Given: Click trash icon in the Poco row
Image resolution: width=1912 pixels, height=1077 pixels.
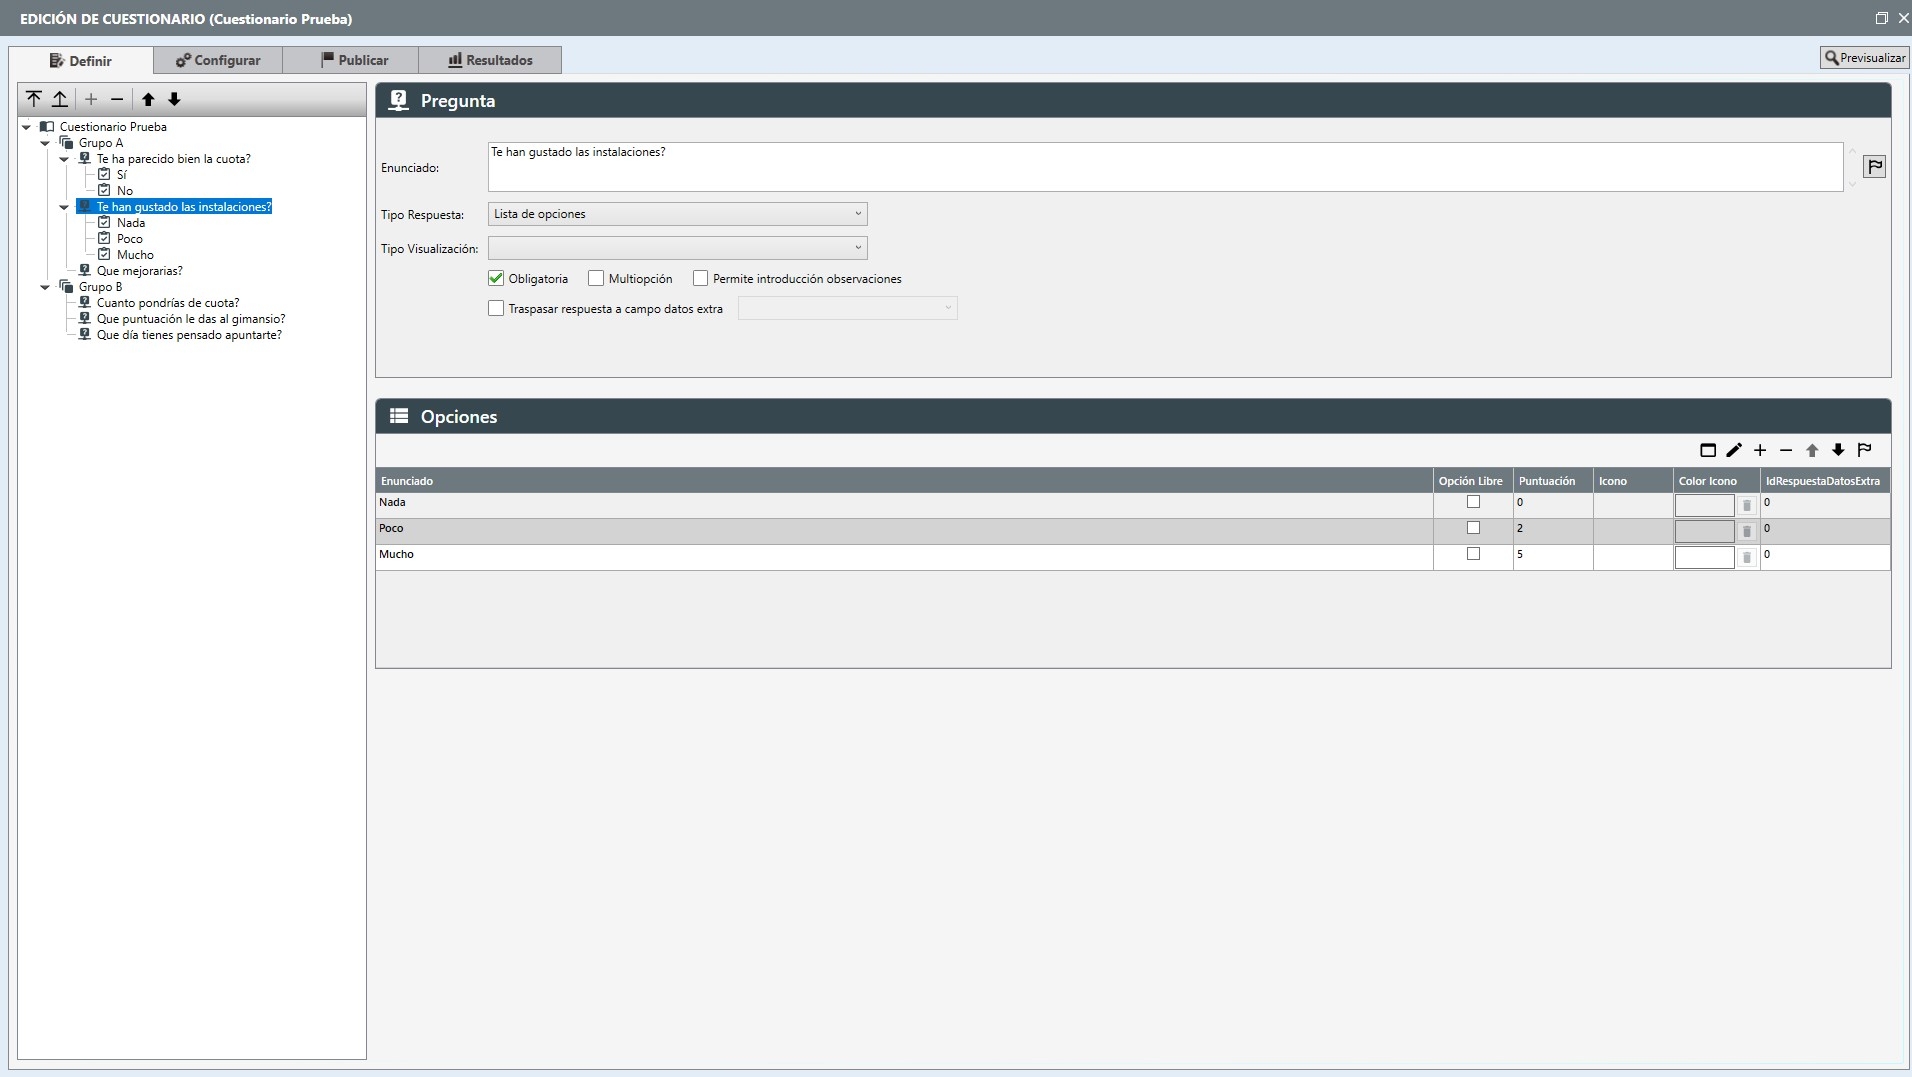Looking at the screenshot, I should pos(1747,532).
